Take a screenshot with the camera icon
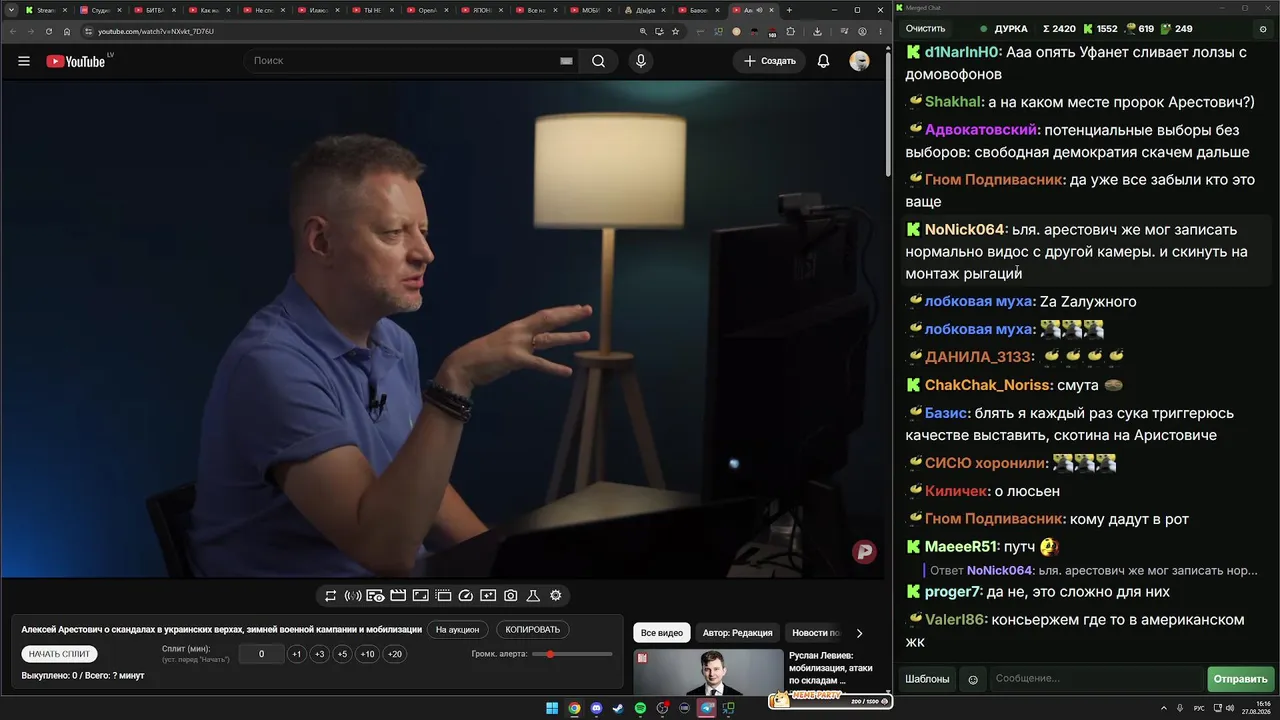Screen dimensions: 1280x720 tap(511, 596)
